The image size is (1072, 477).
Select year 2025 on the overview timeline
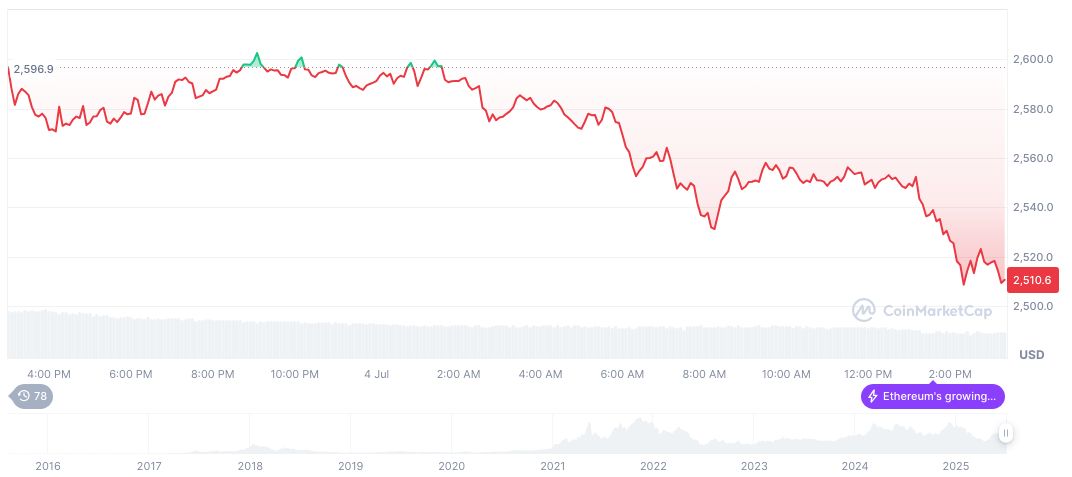click(x=957, y=466)
